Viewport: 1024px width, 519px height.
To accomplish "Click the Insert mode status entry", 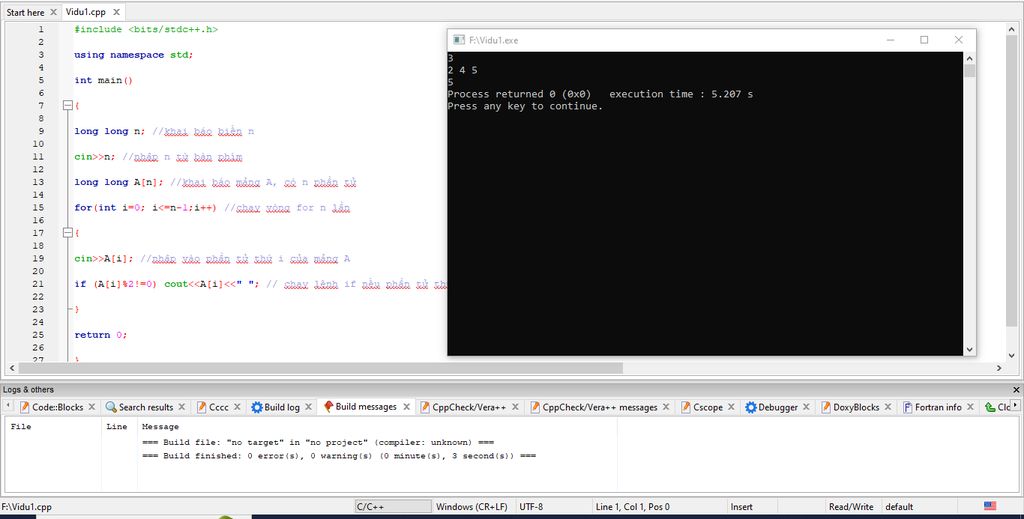I will (x=741, y=507).
